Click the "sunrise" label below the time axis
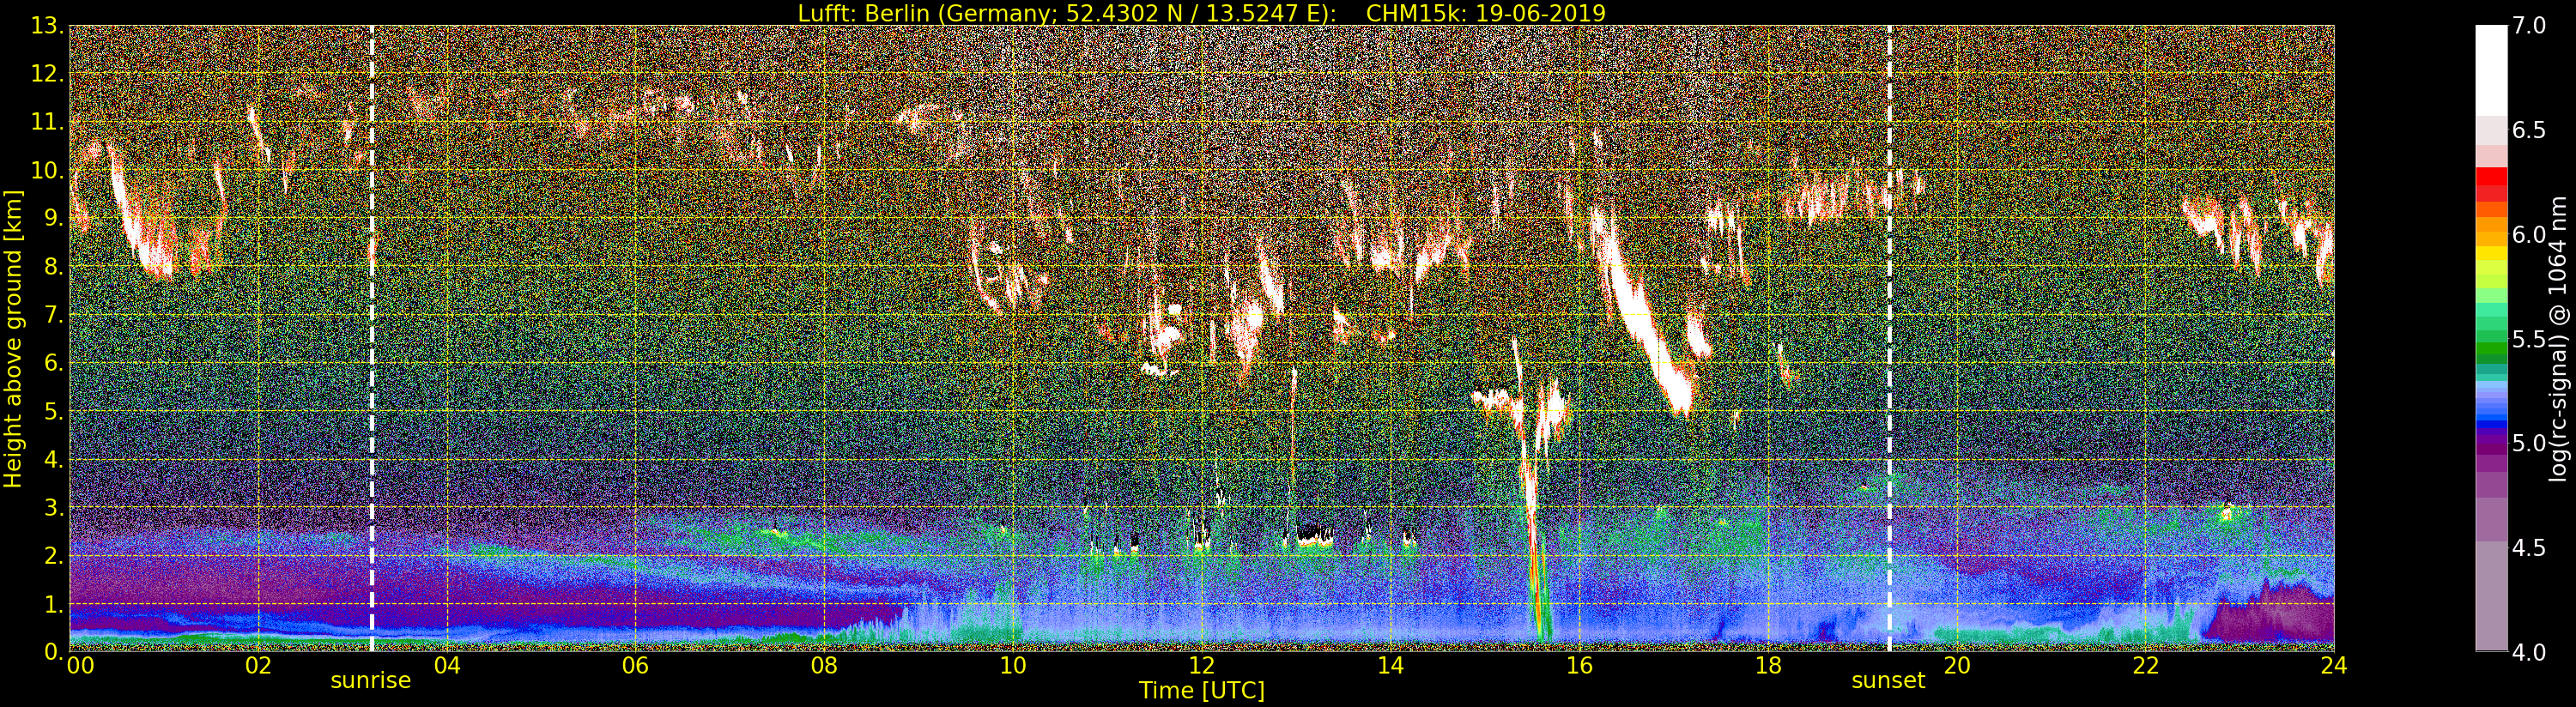 pos(371,680)
